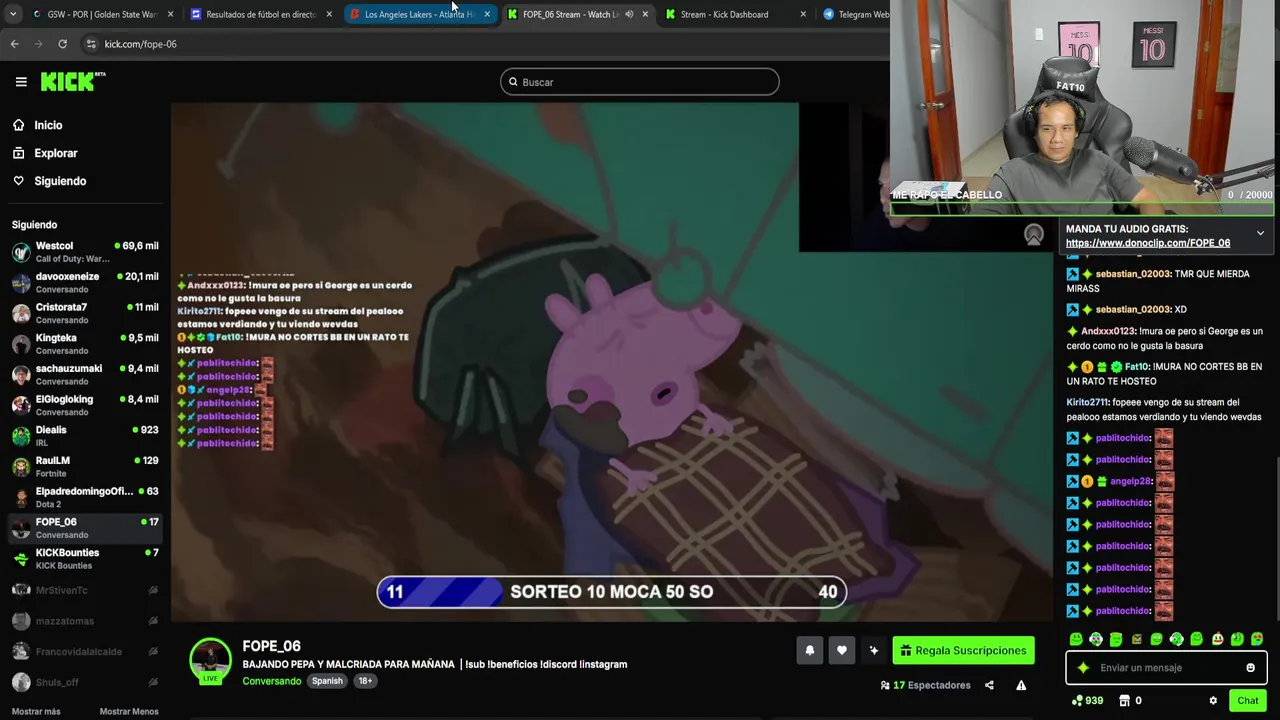Click username Kirito2711 in side chat
Image resolution: width=1280 pixels, height=720 pixels.
[1087, 402]
